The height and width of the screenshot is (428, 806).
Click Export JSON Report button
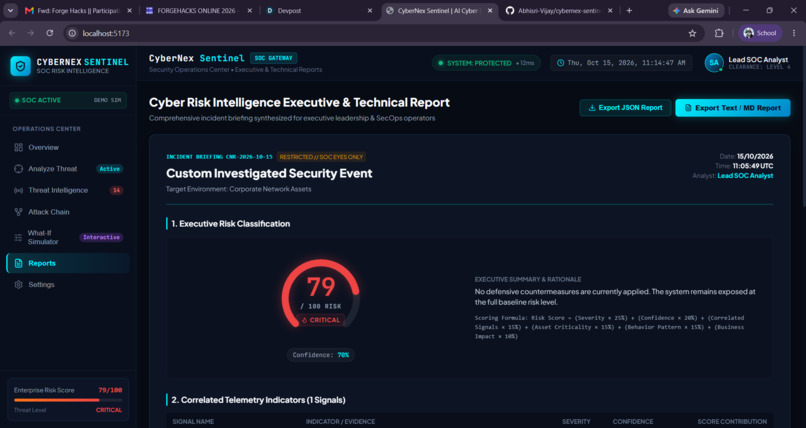coord(625,108)
